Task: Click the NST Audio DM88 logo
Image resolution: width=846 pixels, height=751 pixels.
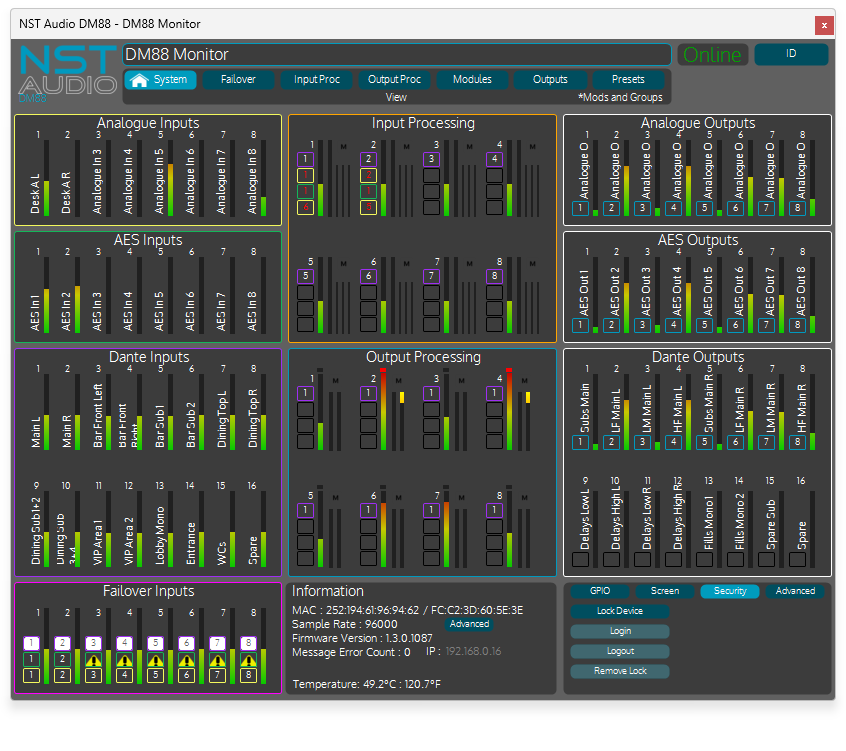Action: (x=67, y=73)
